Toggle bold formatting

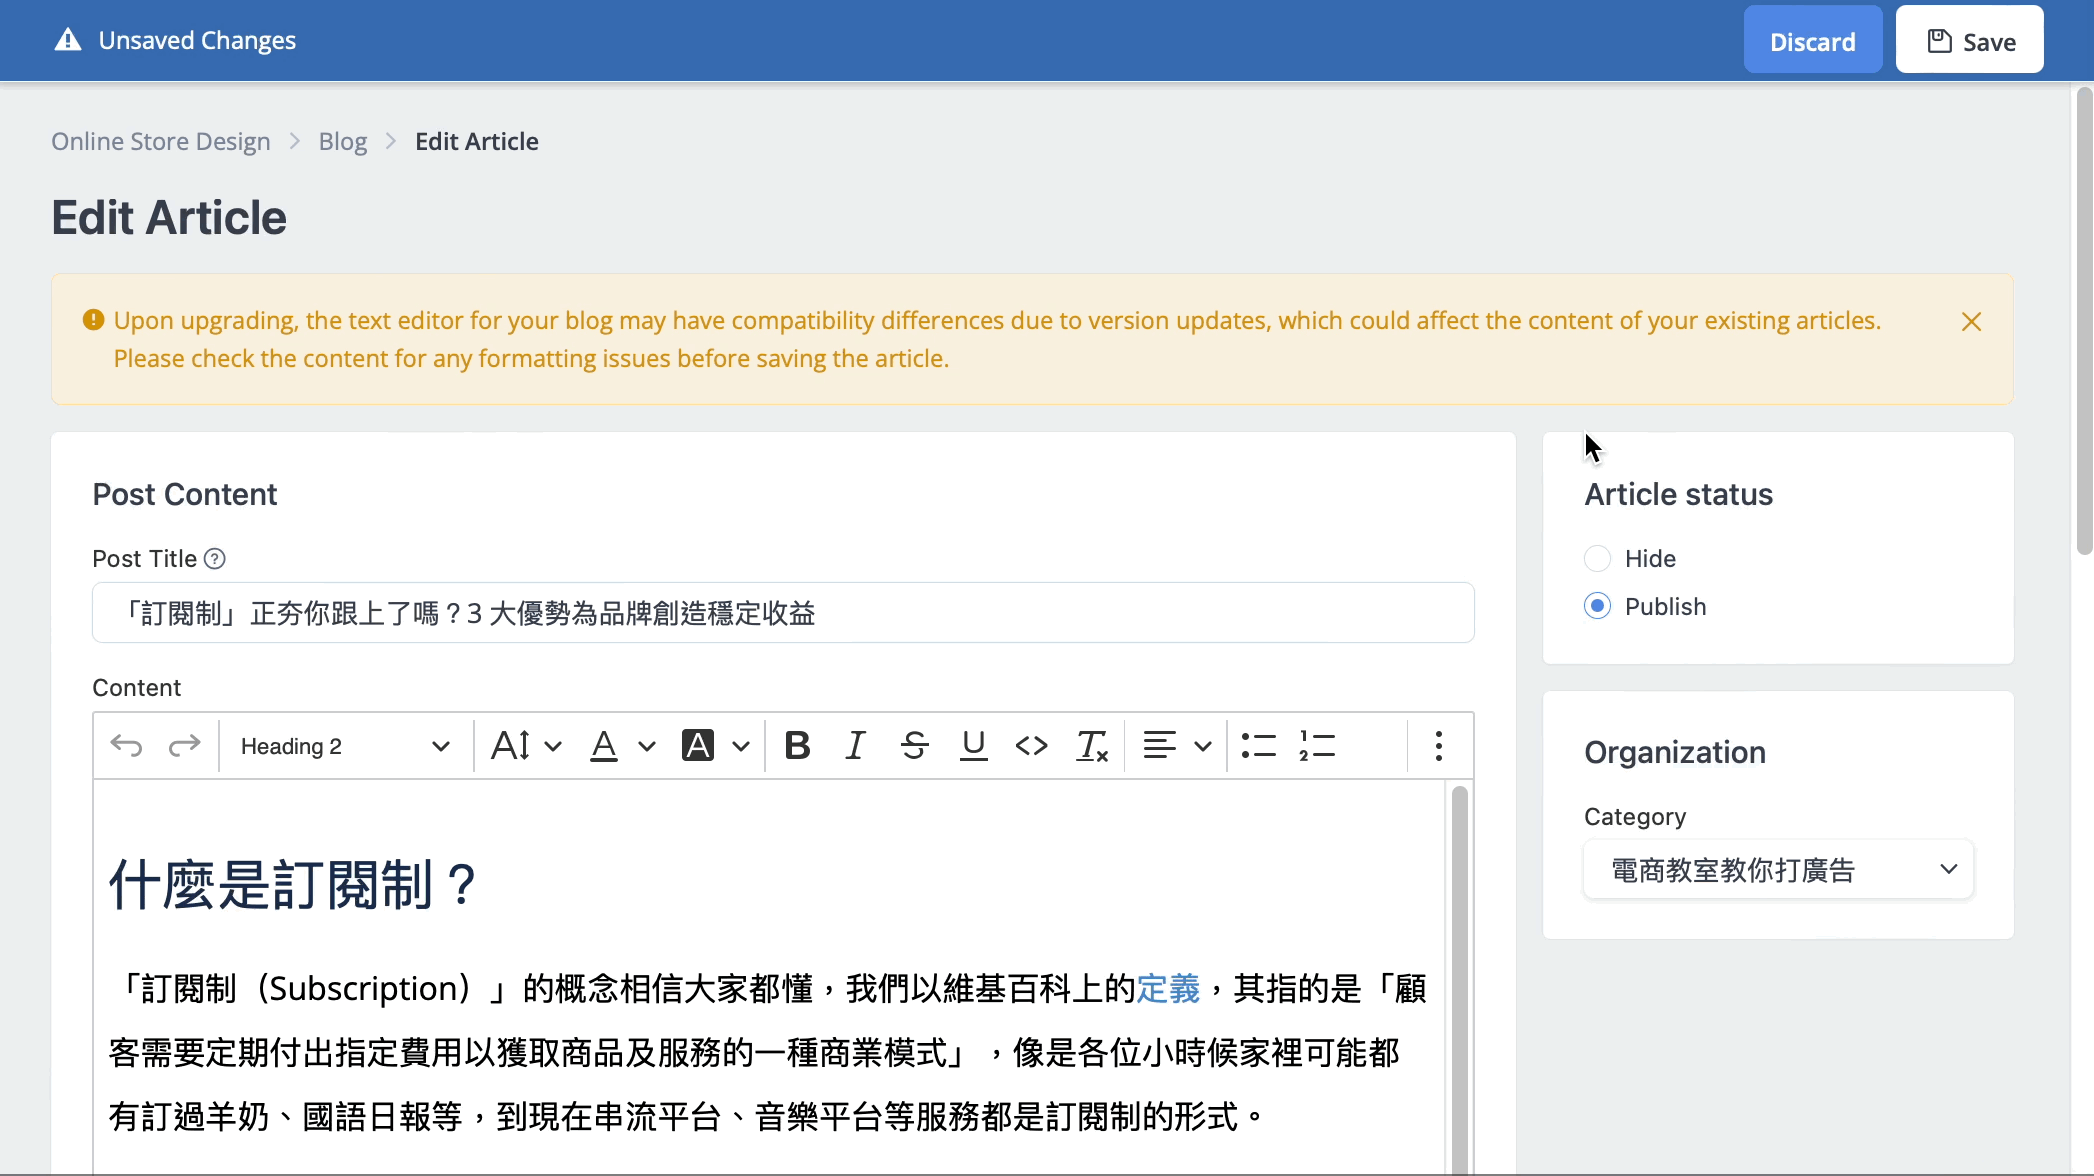pos(797,746)
